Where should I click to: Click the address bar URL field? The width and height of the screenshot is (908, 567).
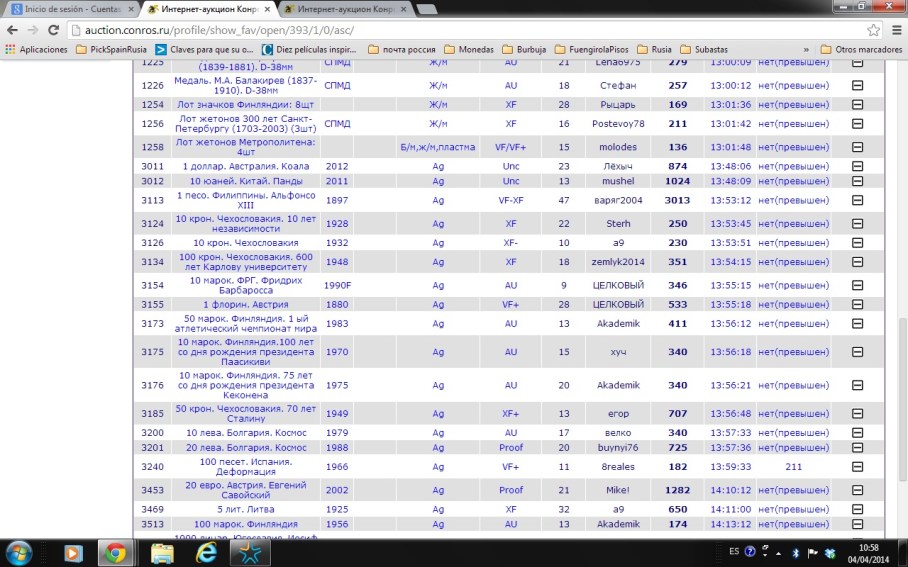pyautogui.click(x=450, y=29)
